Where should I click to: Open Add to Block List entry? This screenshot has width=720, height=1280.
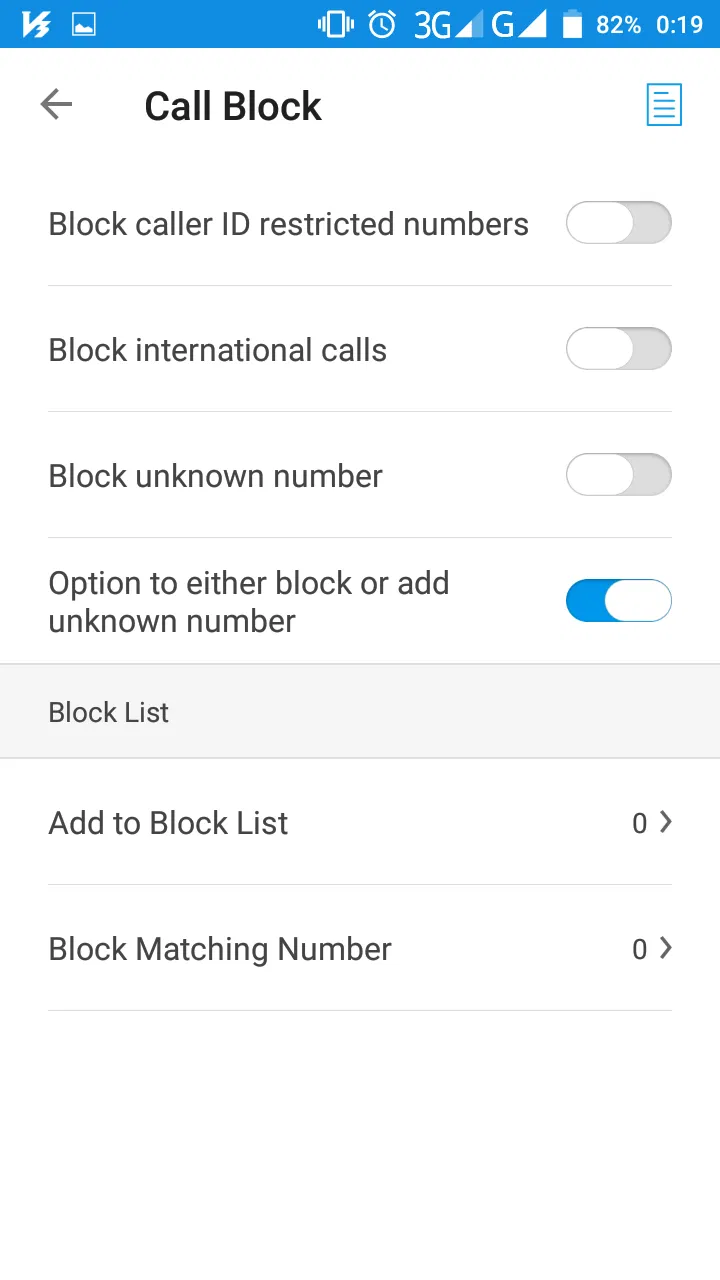point(168,823)
